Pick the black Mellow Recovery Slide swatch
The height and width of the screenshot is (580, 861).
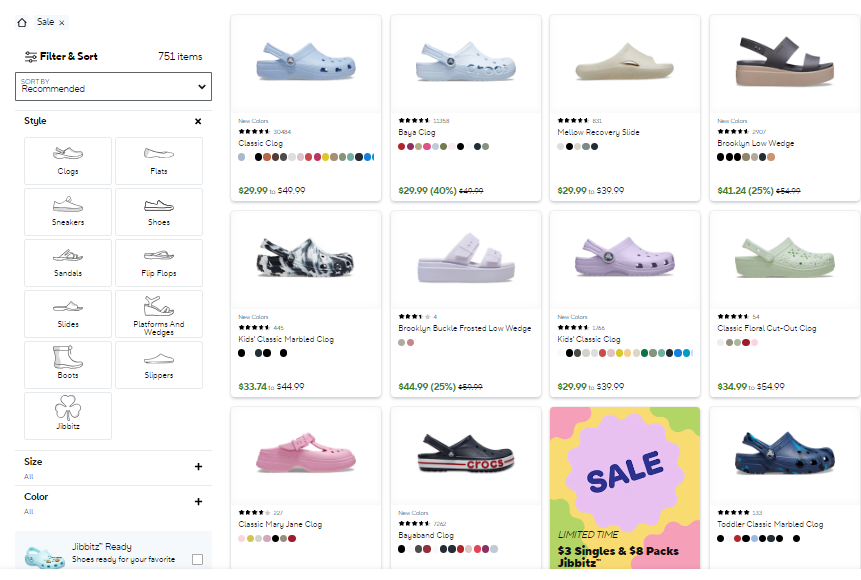click(569, 147)
